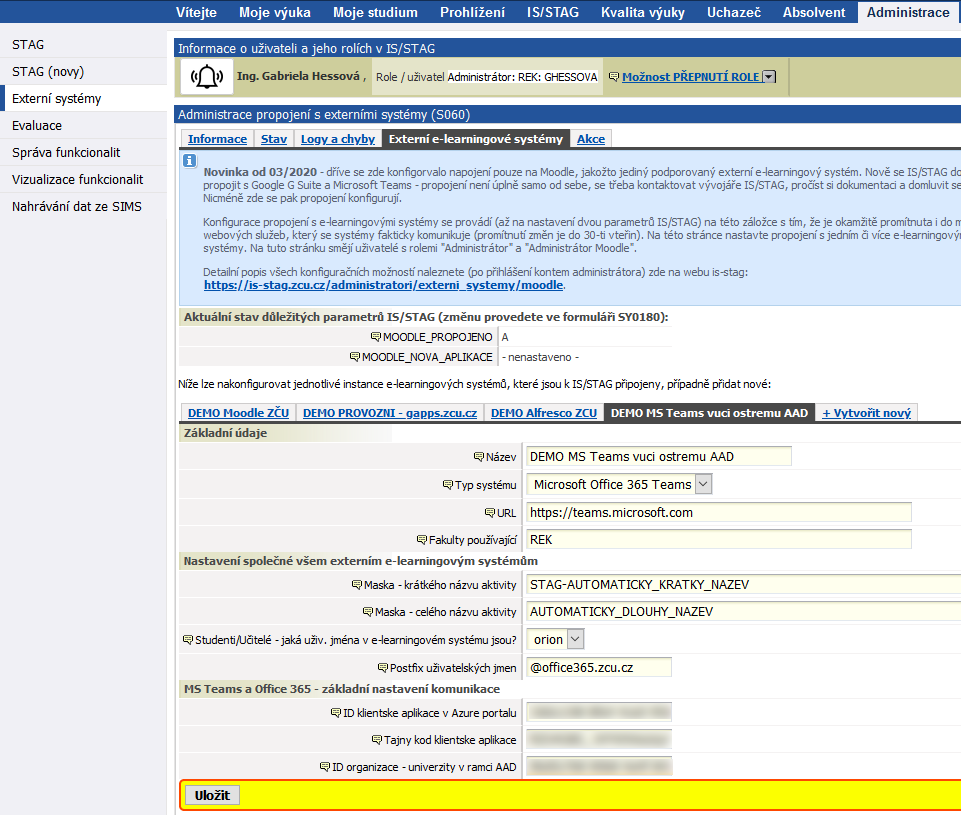Click the Uložit button
The image size is (961, 815).
pyautogui.click(x=212, y=795)
